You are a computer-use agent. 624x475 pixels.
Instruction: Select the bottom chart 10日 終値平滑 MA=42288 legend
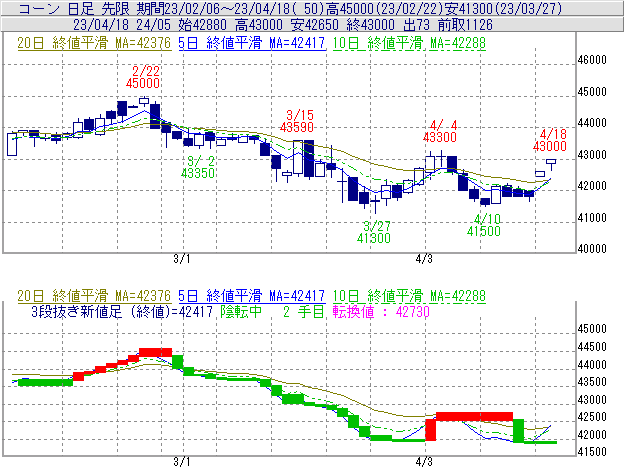(409, 296)
